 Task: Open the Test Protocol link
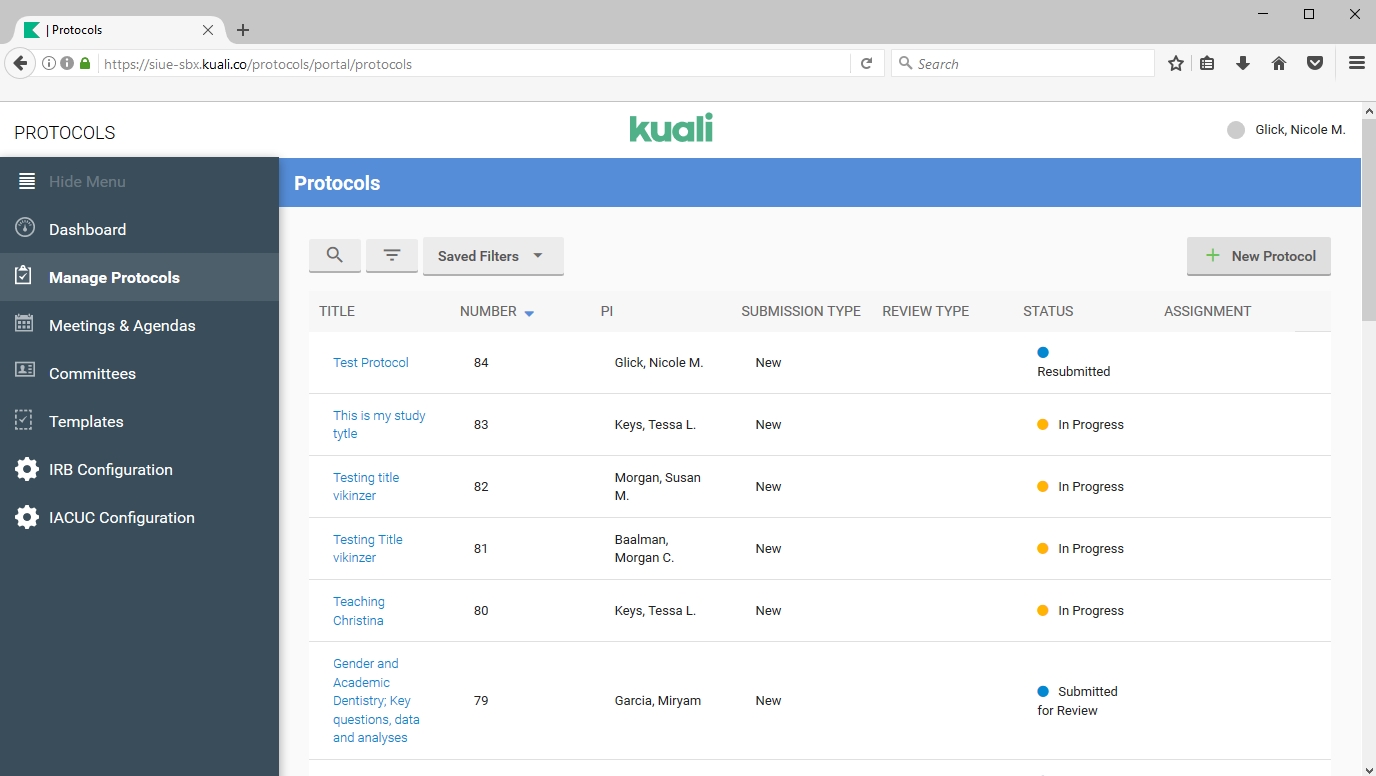371,362
